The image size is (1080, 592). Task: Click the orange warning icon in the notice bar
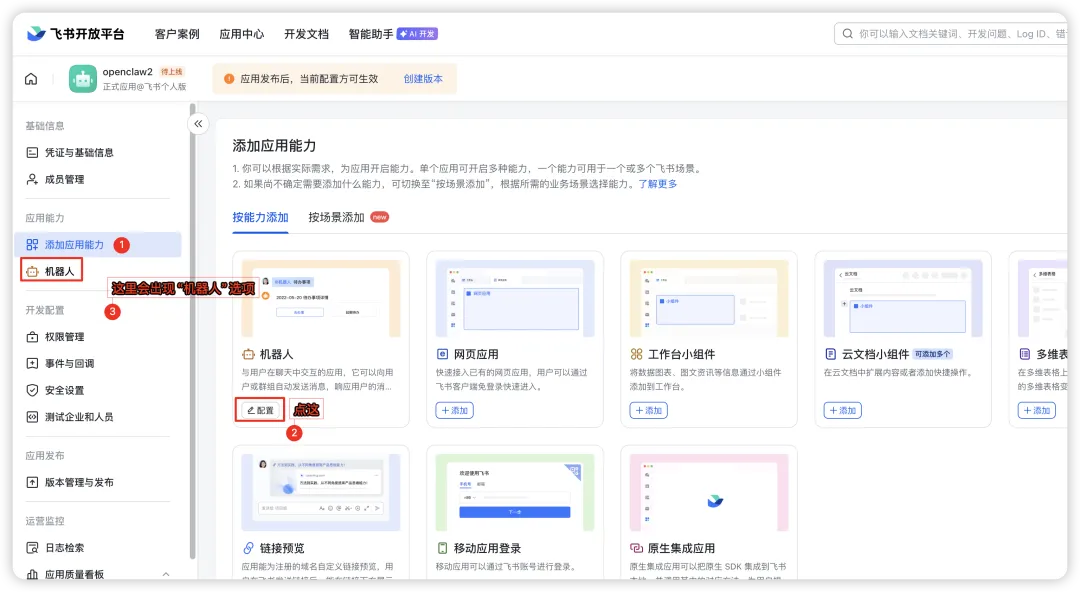click(x=229, y=79)
